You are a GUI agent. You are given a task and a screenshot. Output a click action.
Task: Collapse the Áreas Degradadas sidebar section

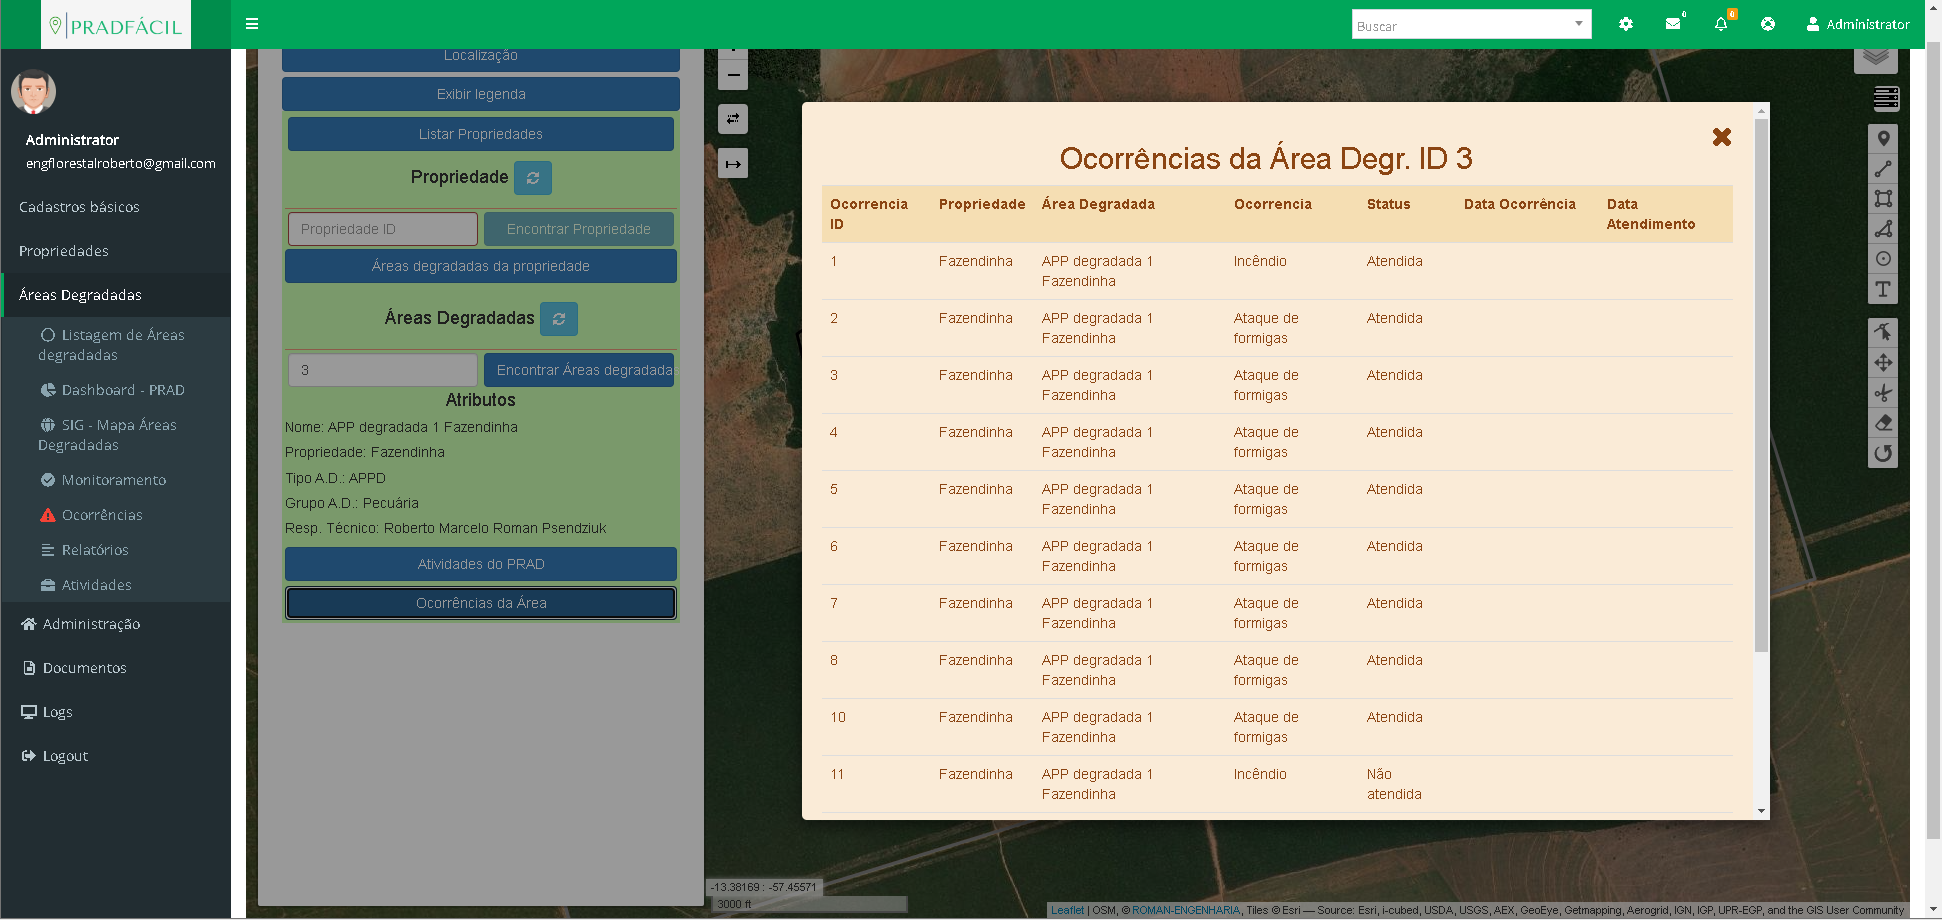point(80,295)
